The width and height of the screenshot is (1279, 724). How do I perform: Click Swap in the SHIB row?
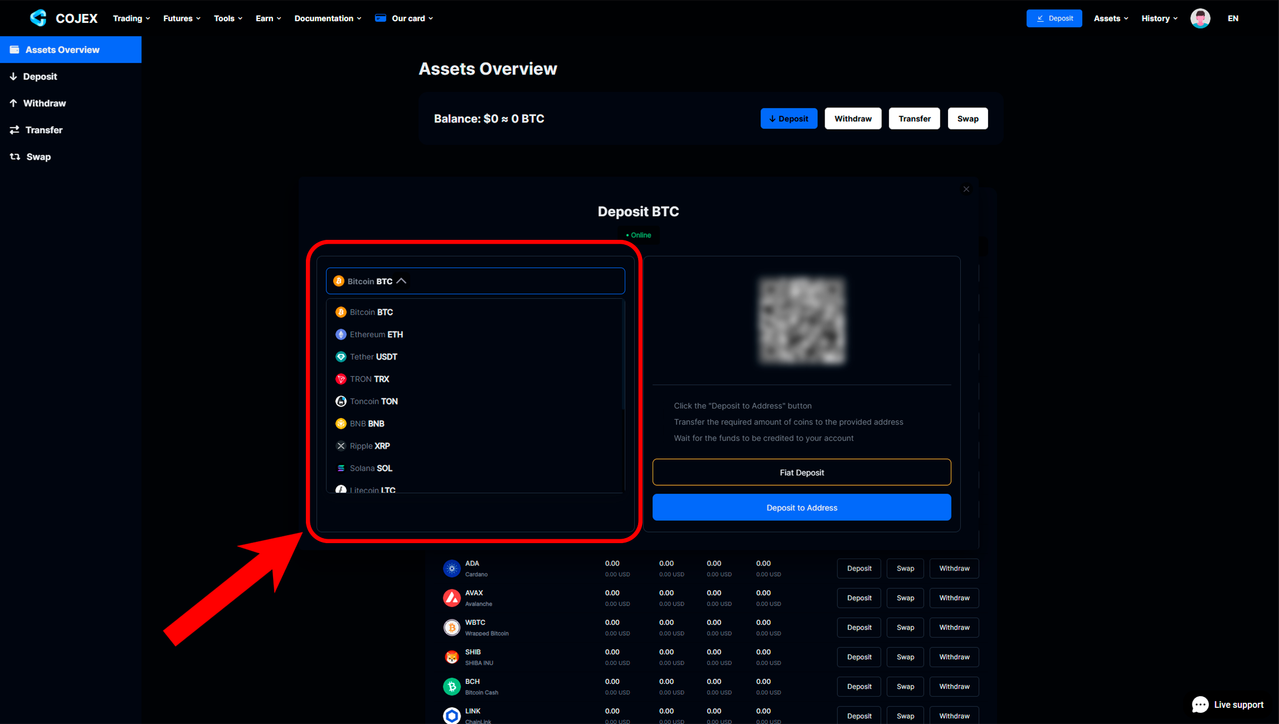(905, 657)
